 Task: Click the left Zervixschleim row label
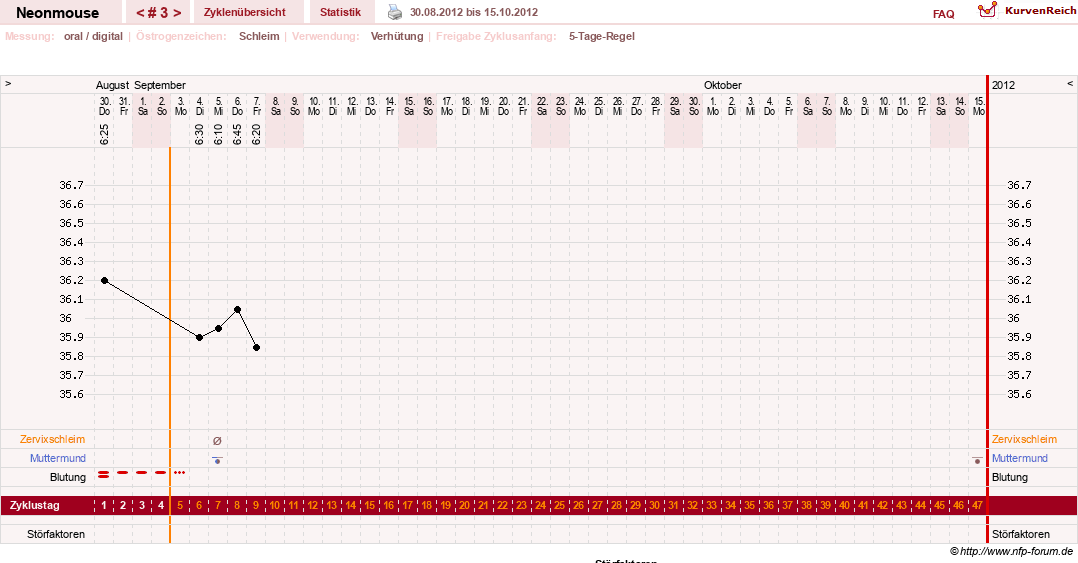pyautogui.click(x=52, y=439)
